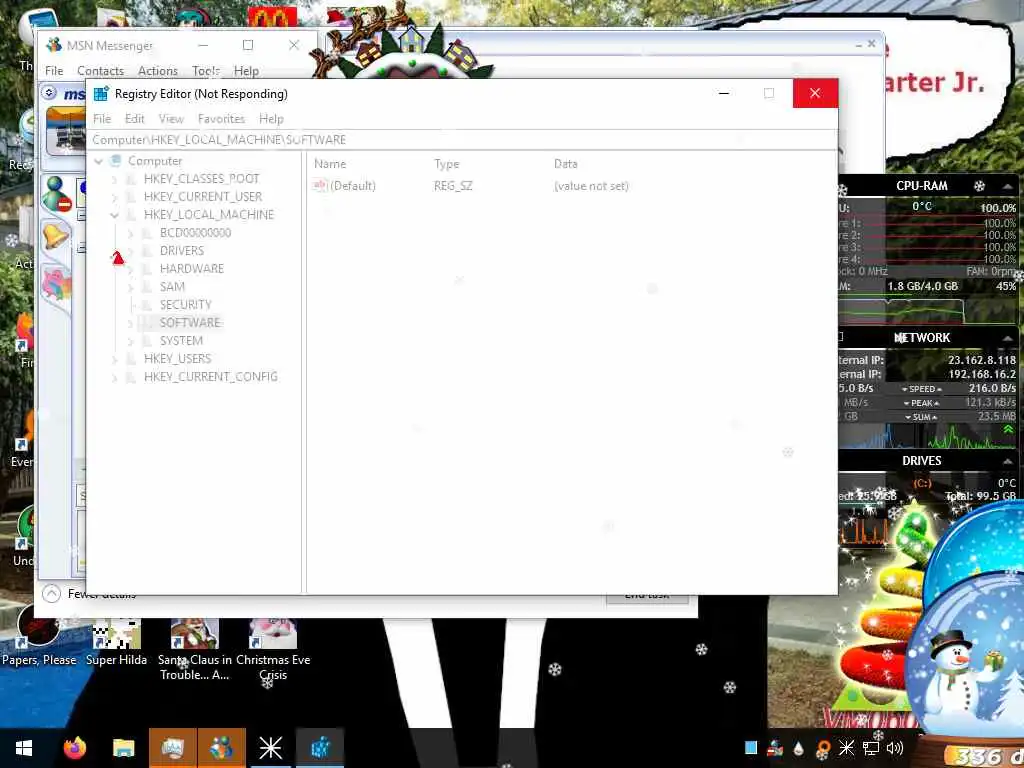Image resolution: width=1024 pixels, height=768 pixels.
Task: Click the SUM toggle in NETWORK gadget
Action: (x=921, y=417)
